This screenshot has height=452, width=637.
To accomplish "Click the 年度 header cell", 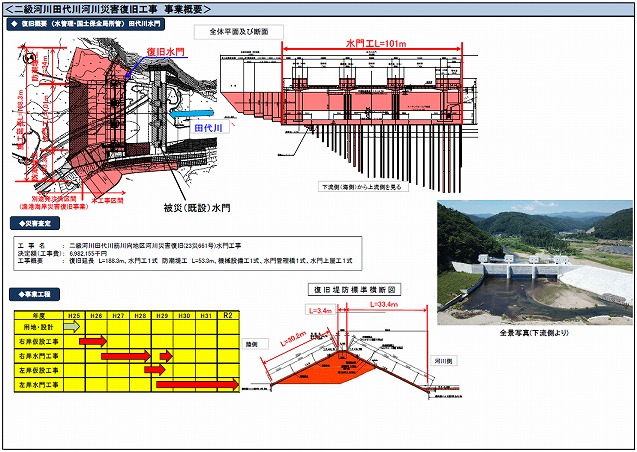I will 39,315.
